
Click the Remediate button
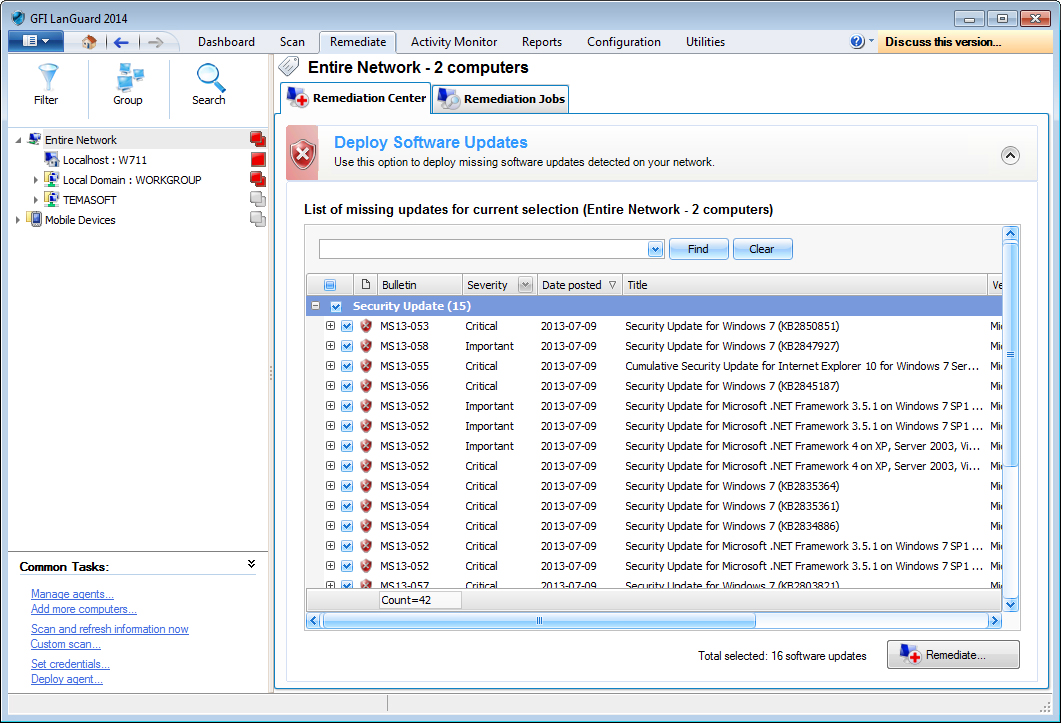point(953,655)
